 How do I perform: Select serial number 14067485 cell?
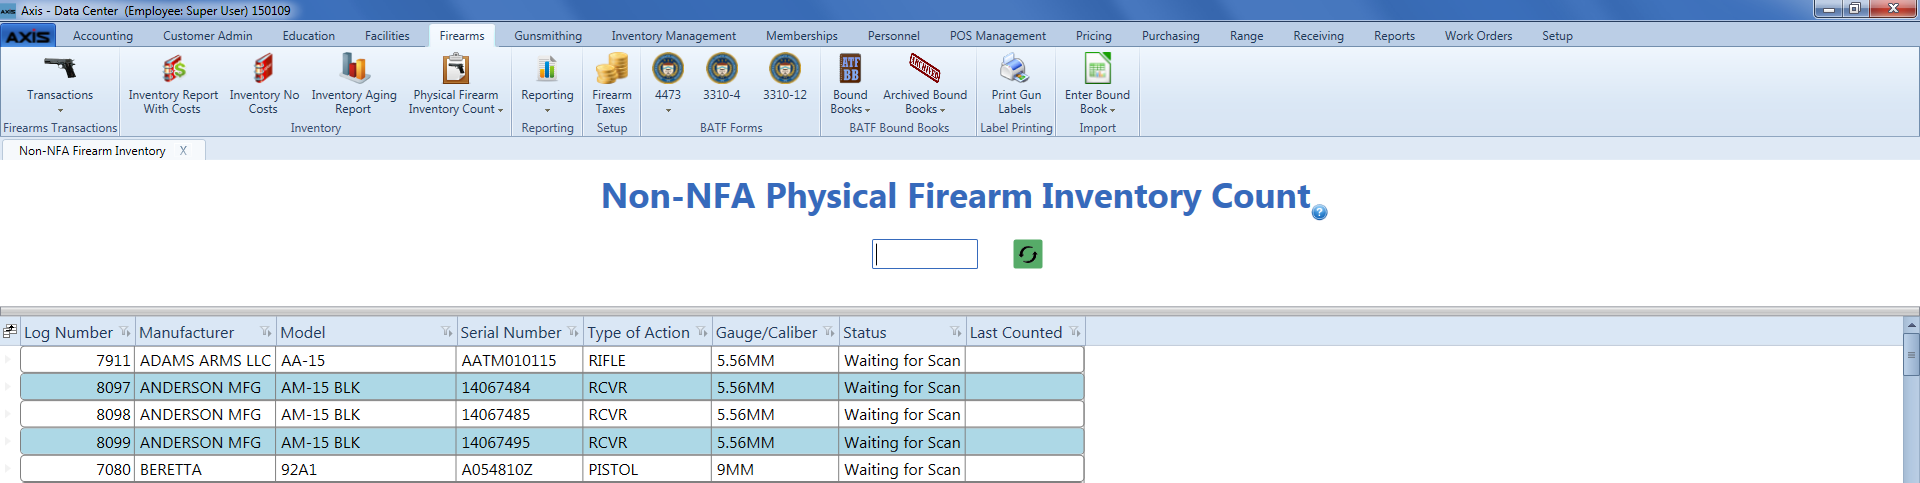point(520,414)
